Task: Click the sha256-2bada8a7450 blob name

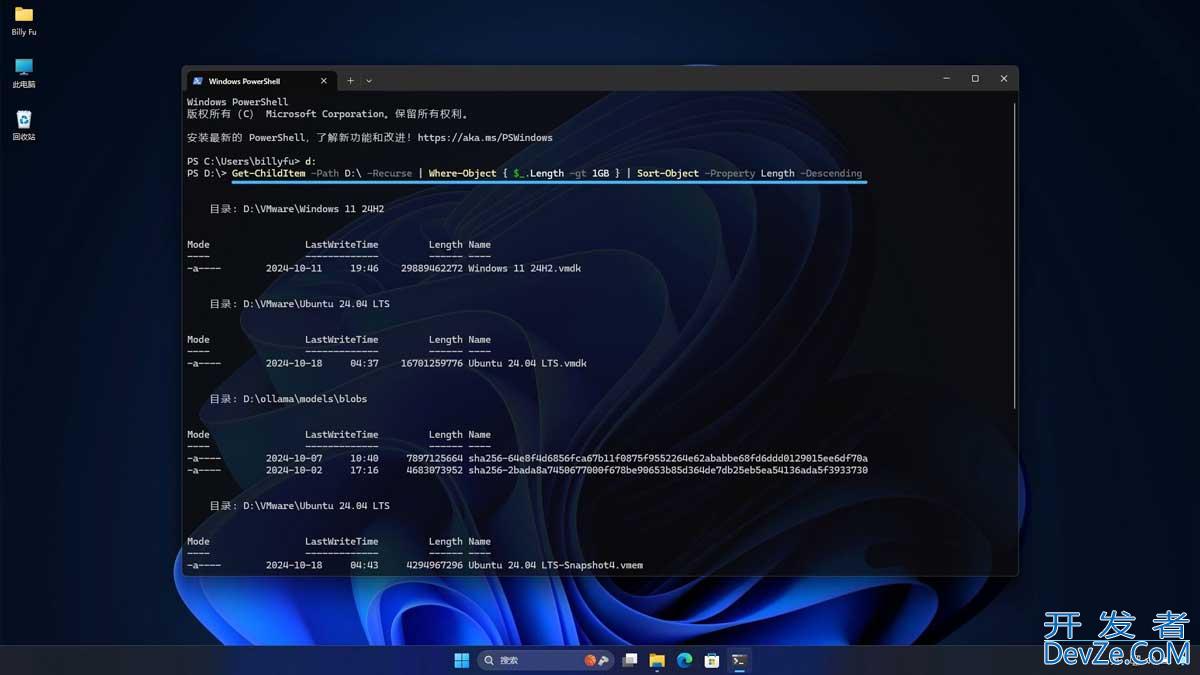Action: click(668, 471)
